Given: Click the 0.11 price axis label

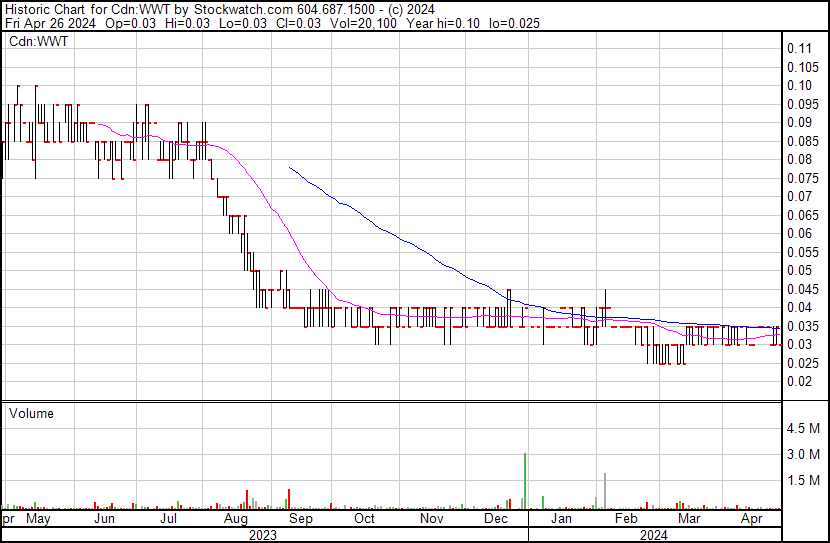Looking at the screenshot, I should tap(799, 48).
